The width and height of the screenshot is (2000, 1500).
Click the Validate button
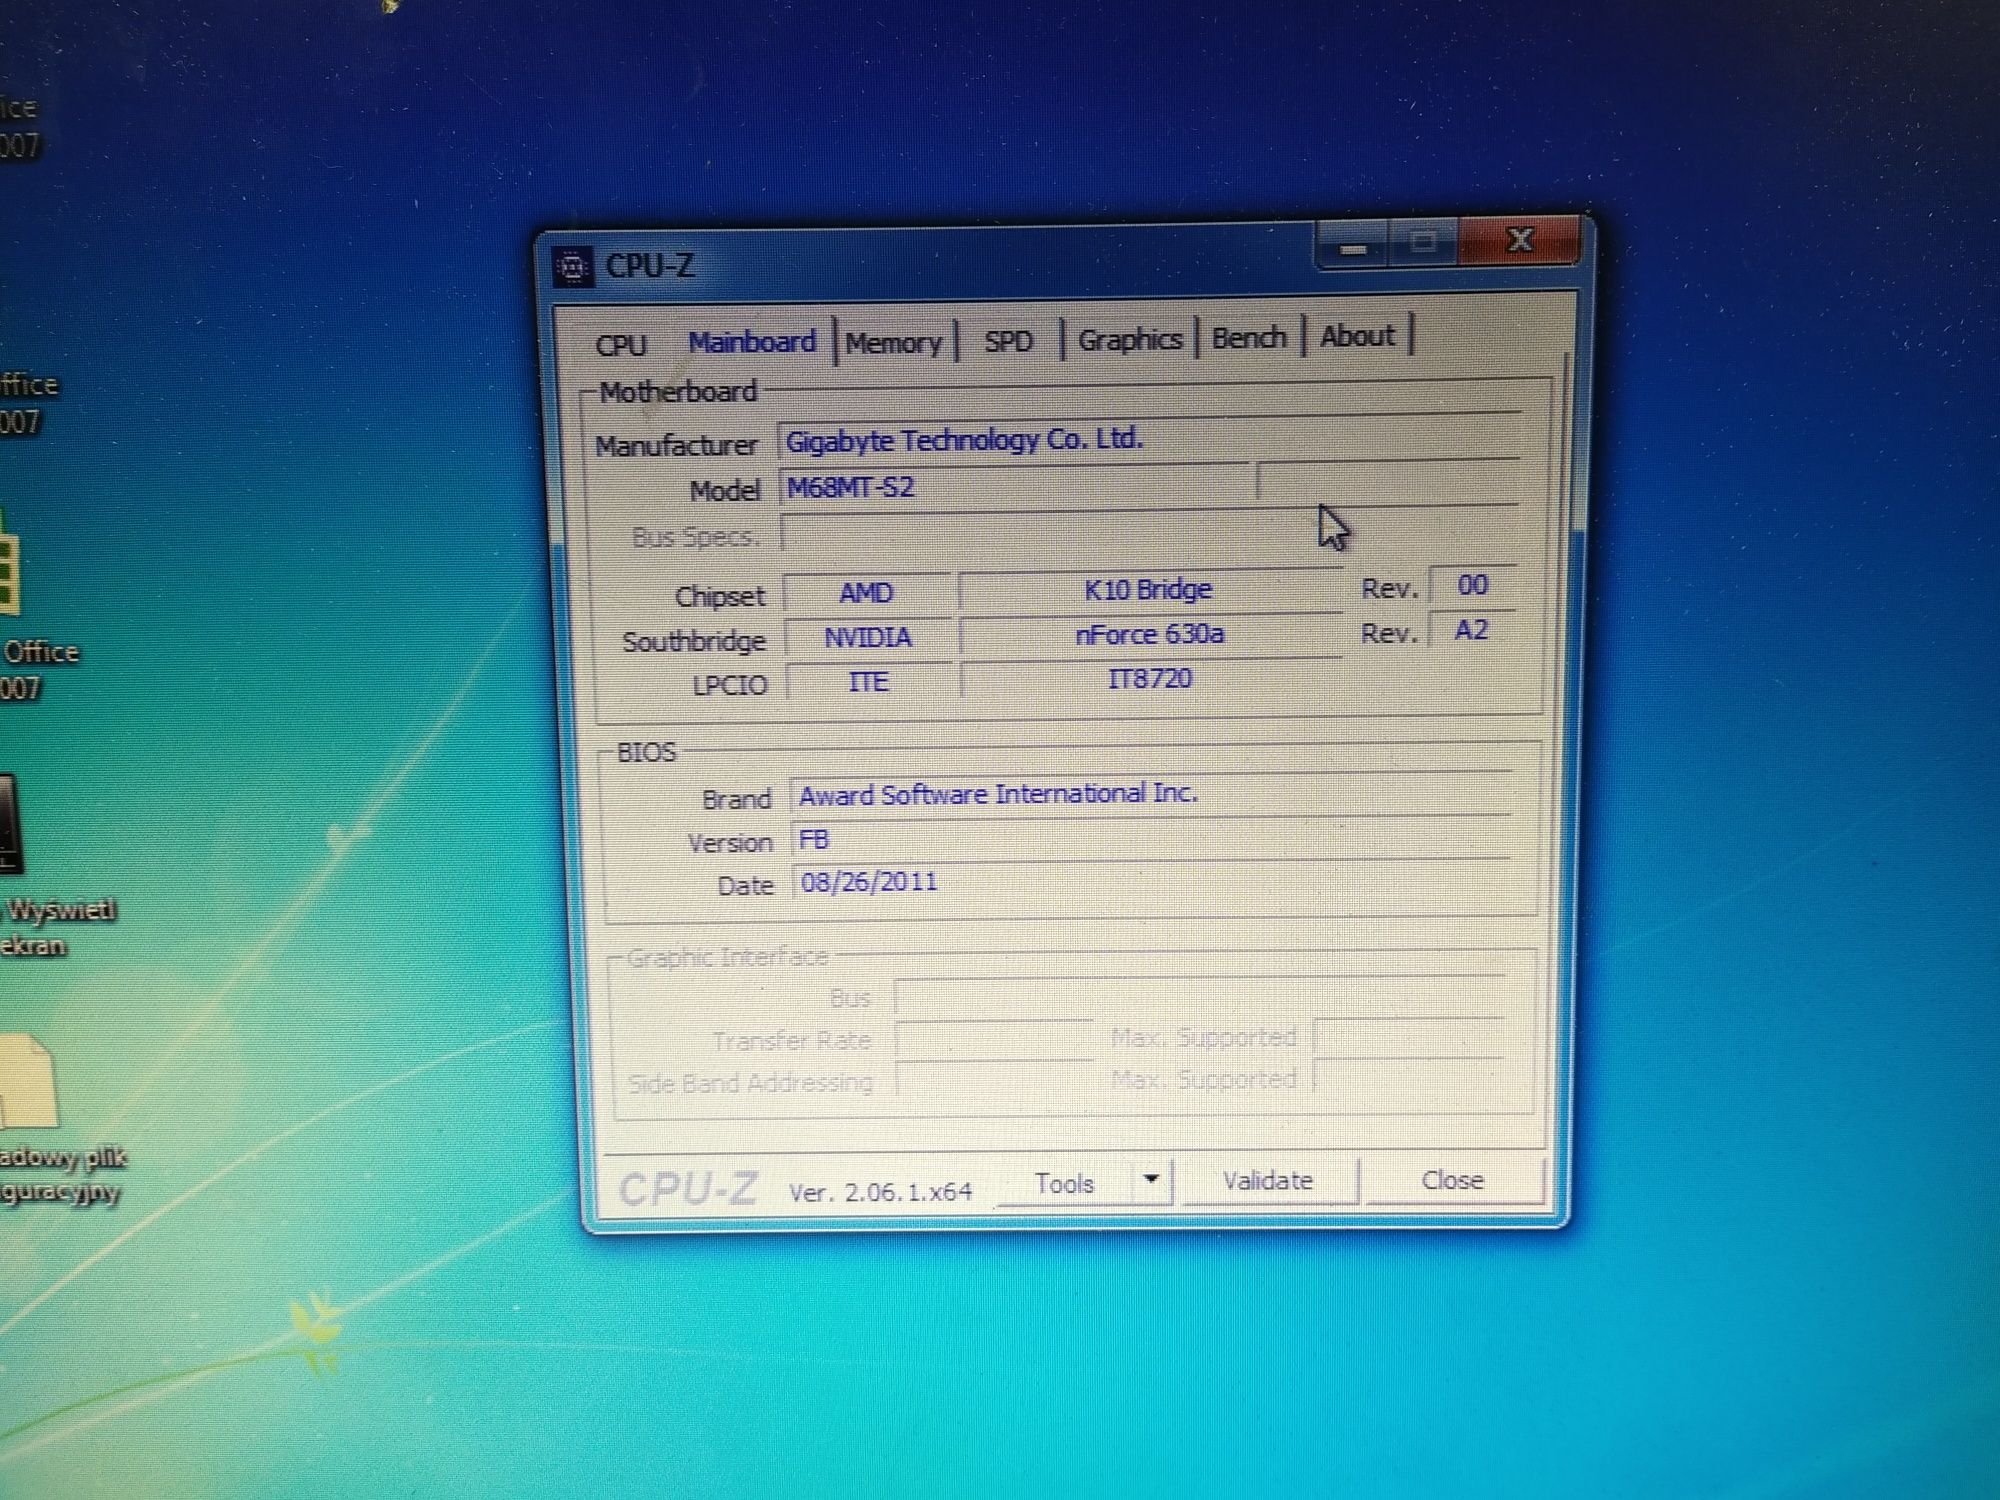tap(1268, 1181)
